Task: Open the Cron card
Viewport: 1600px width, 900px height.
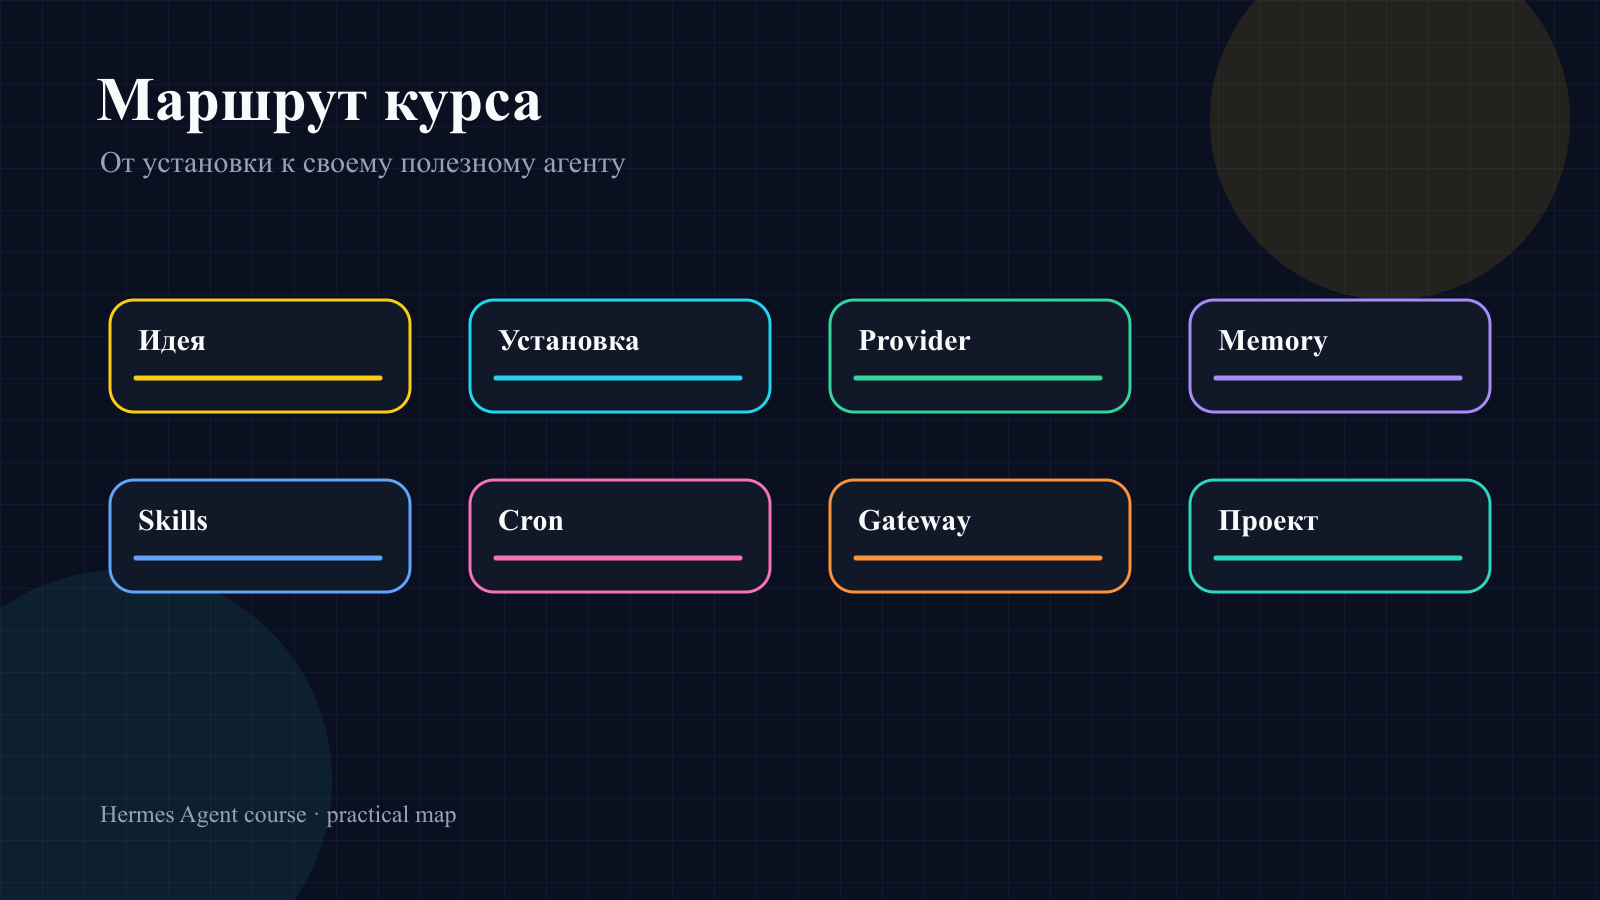Action: (620, 536)
